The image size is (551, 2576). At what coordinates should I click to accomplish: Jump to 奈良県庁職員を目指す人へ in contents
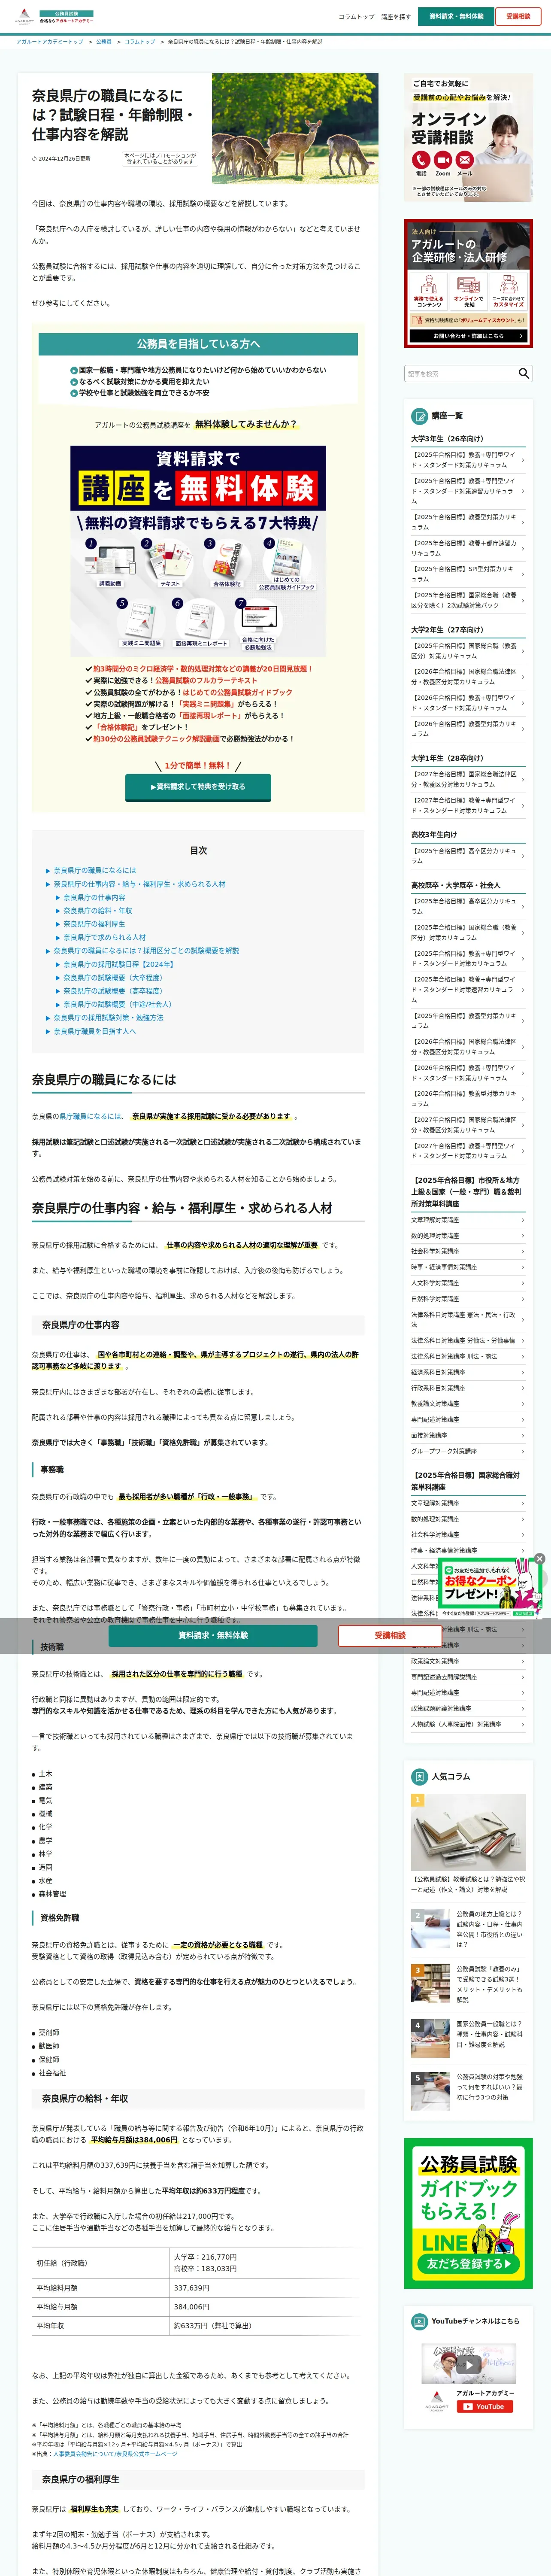94,1031
